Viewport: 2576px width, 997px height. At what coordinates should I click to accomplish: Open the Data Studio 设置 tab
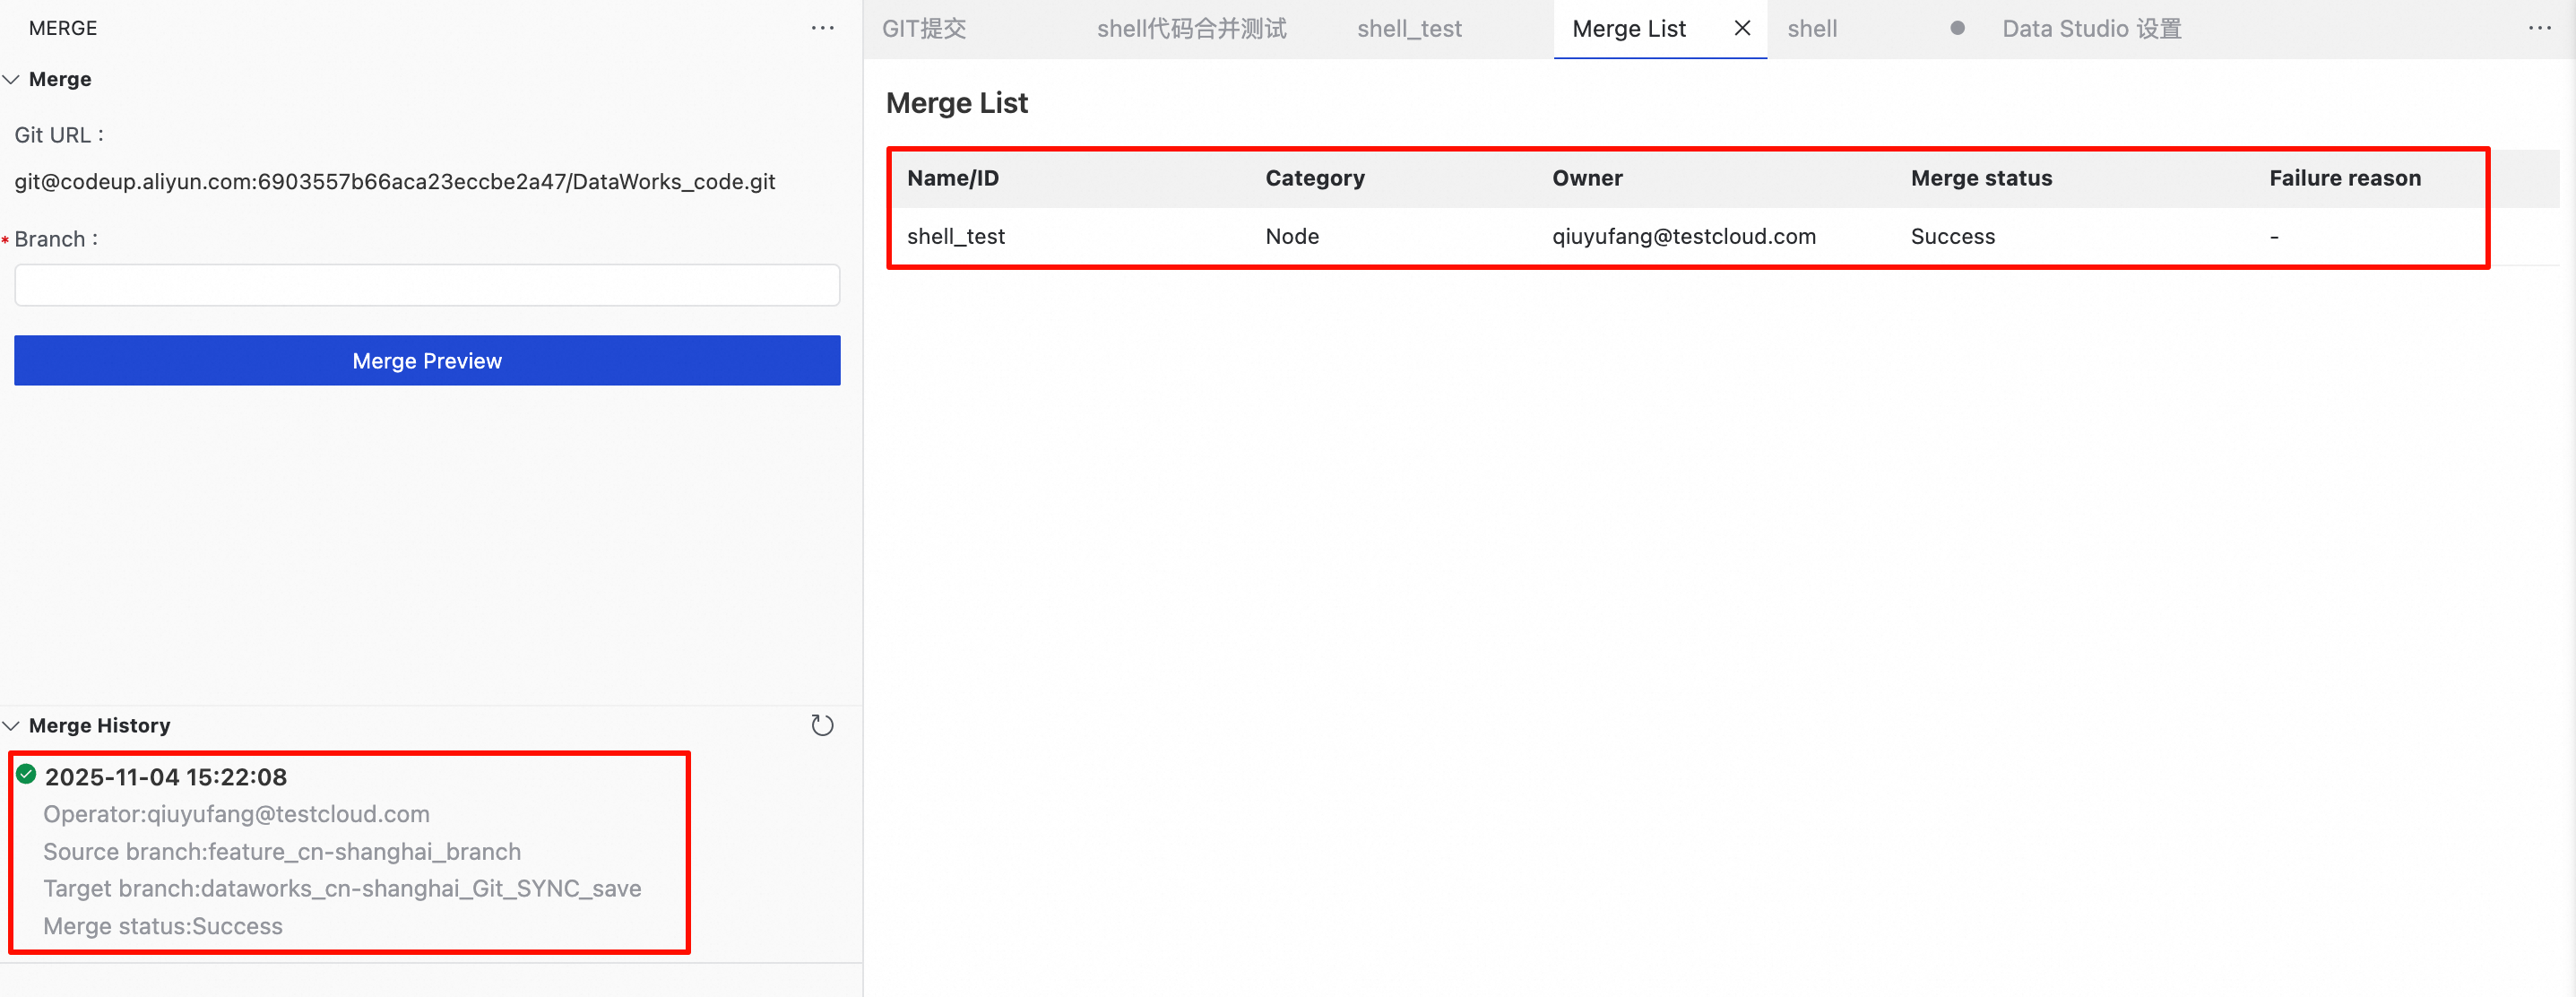pos(2091,29)
